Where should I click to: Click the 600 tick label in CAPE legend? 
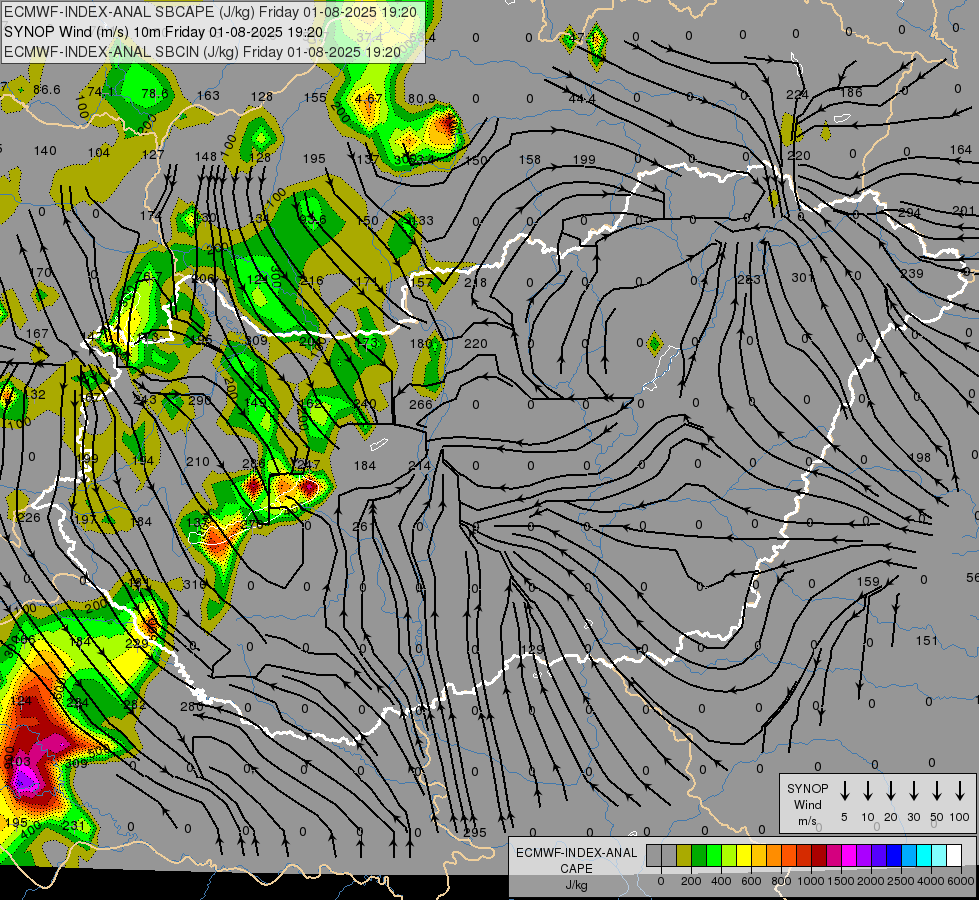point(751,881)
